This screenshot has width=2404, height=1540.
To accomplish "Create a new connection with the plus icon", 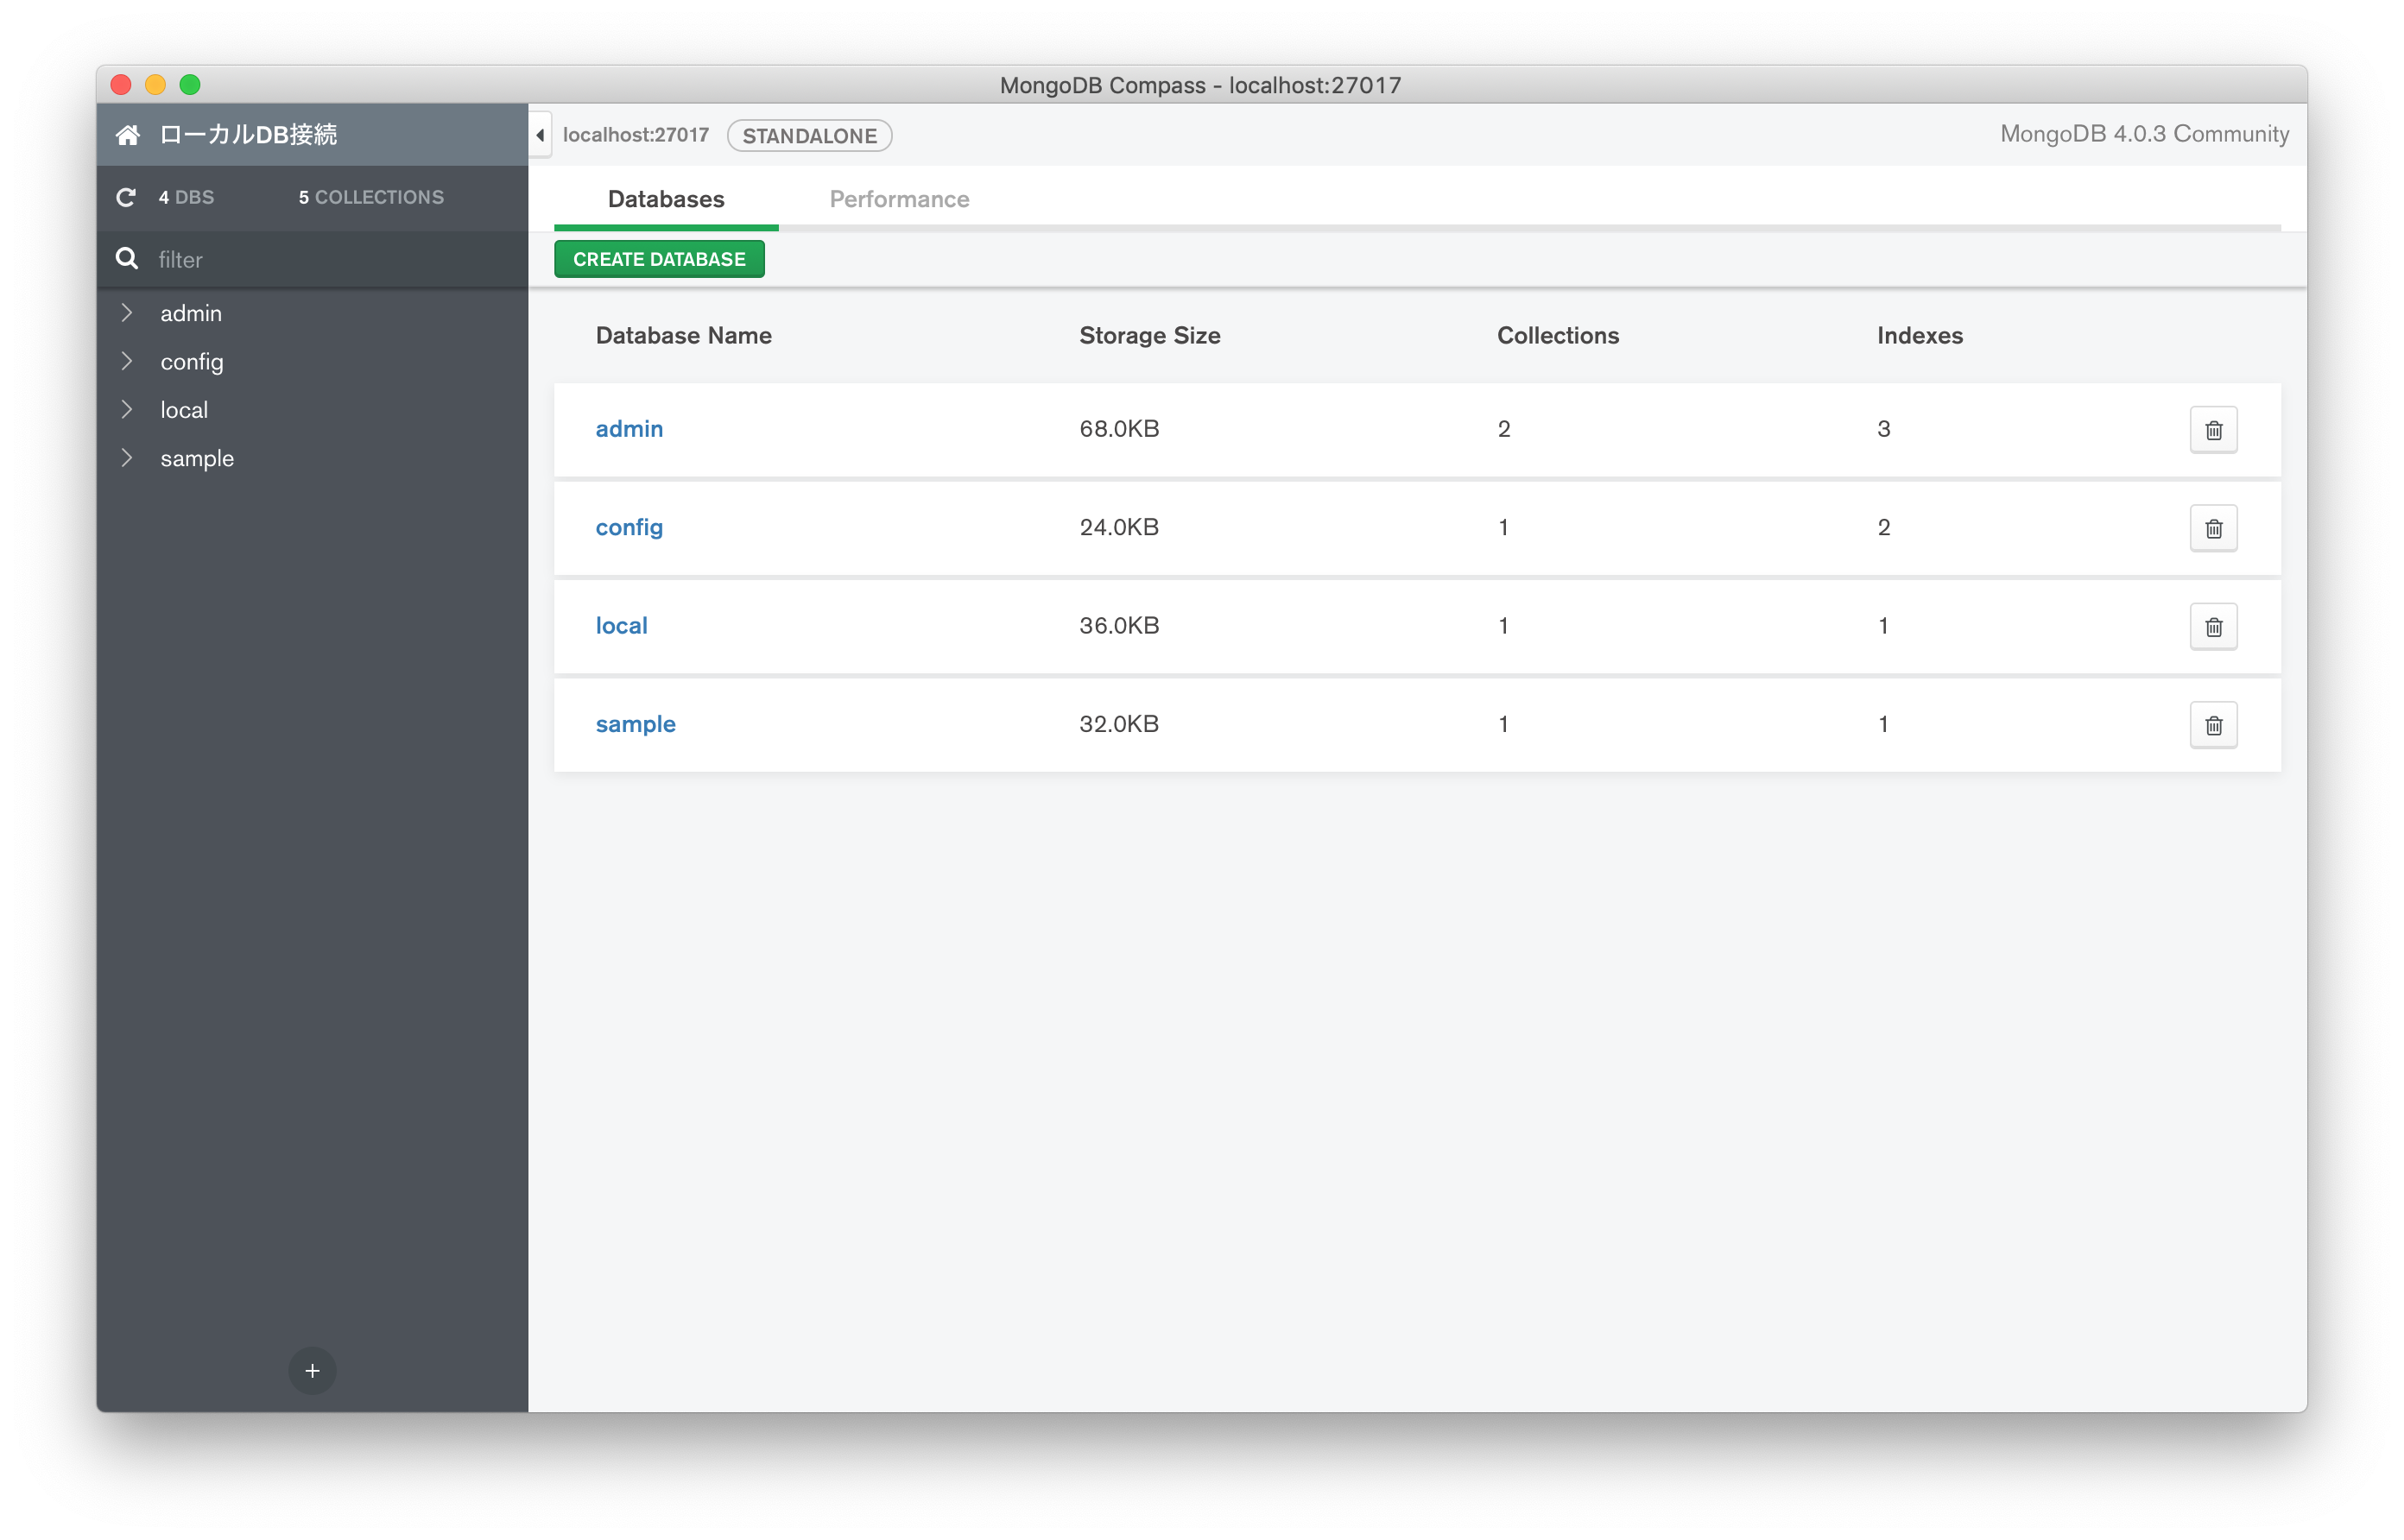I will click(312, 1370).
